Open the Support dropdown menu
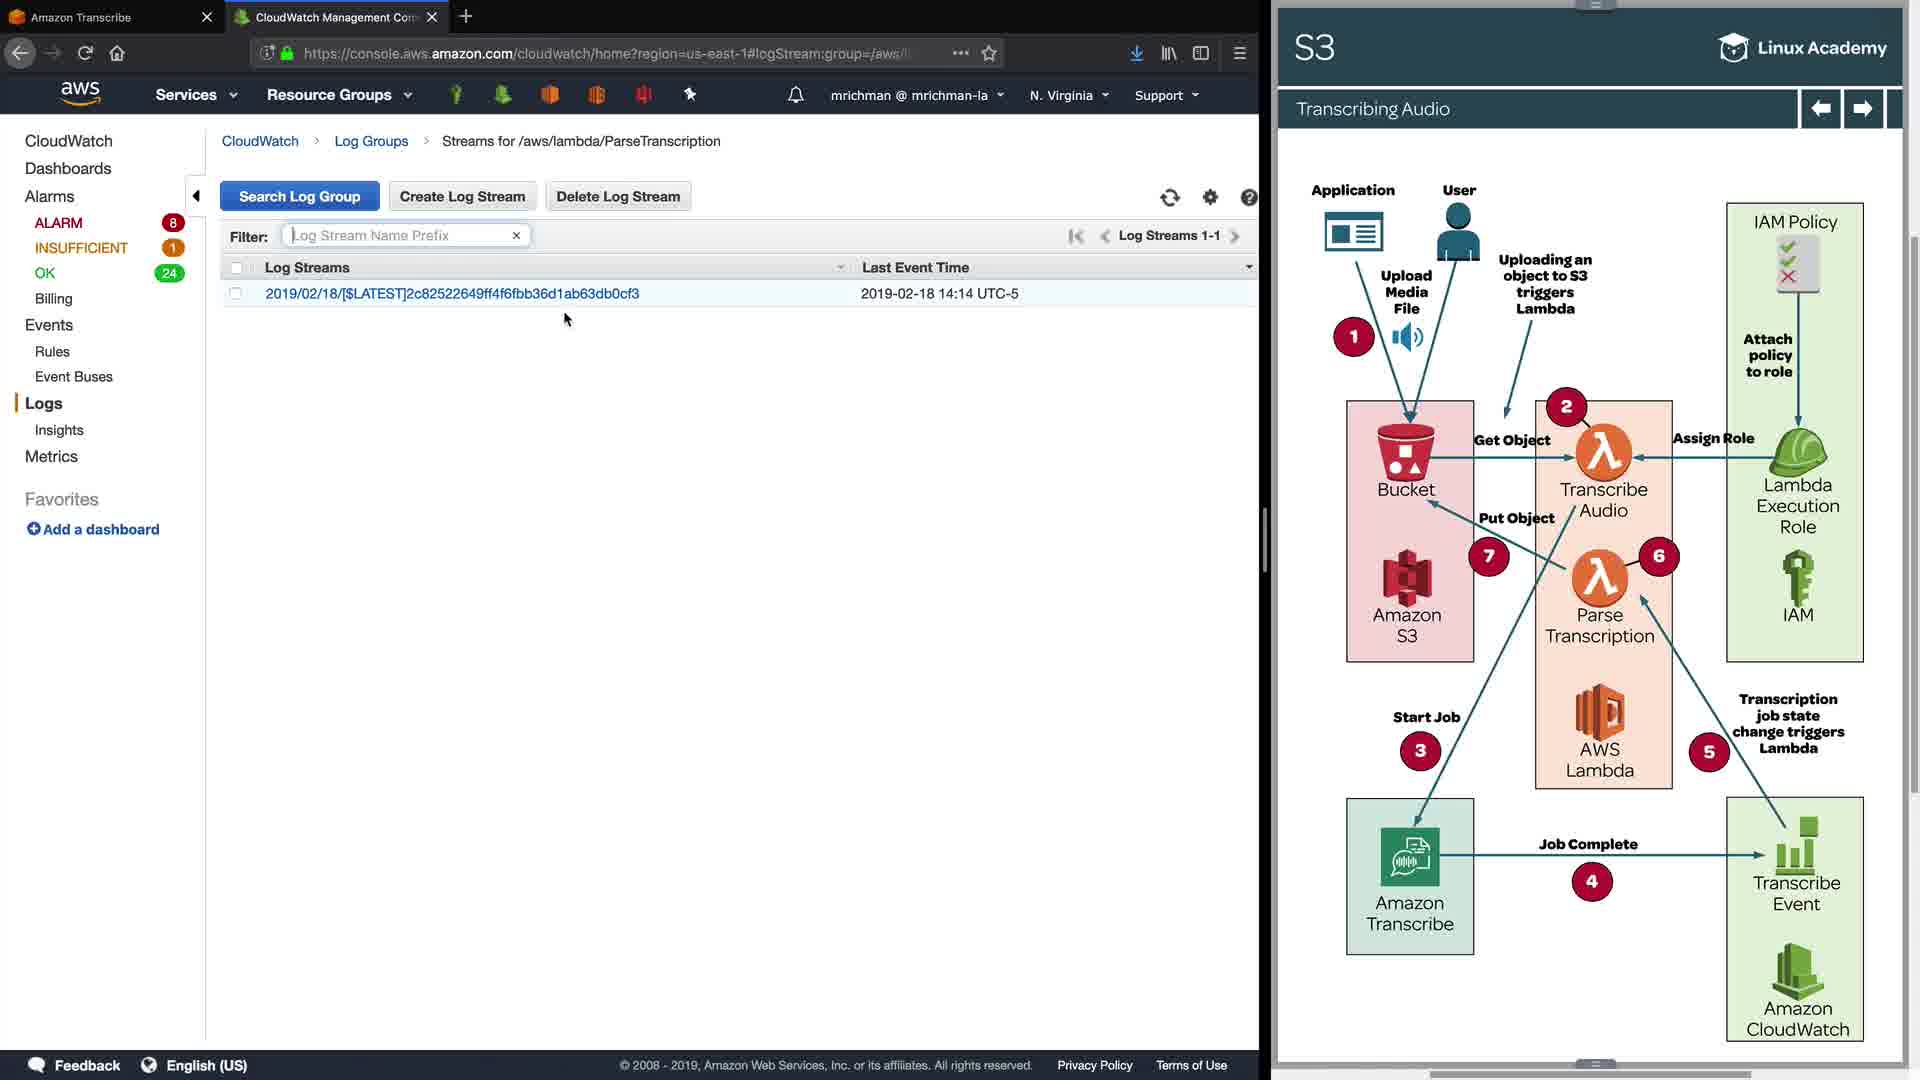This screenshot has width=1920, height=1080. coord(1166,95)
